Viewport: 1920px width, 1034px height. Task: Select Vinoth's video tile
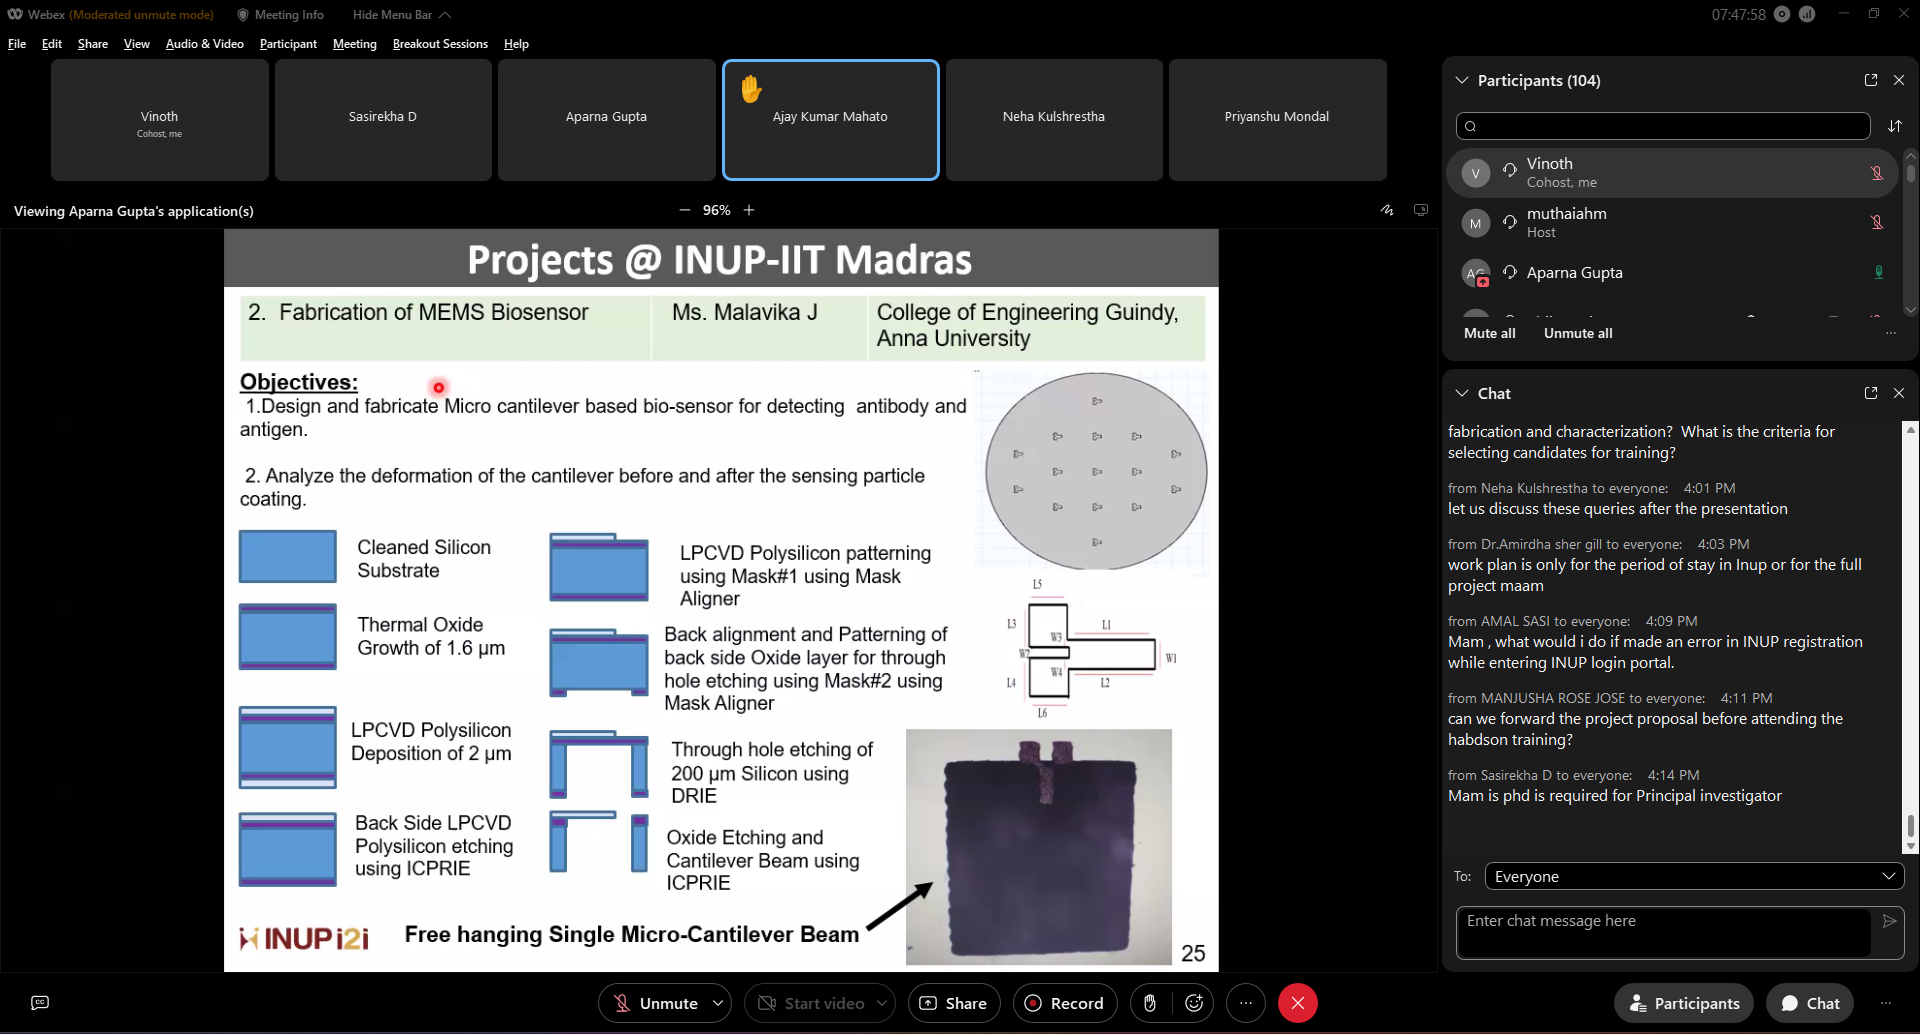pos(160,120)
